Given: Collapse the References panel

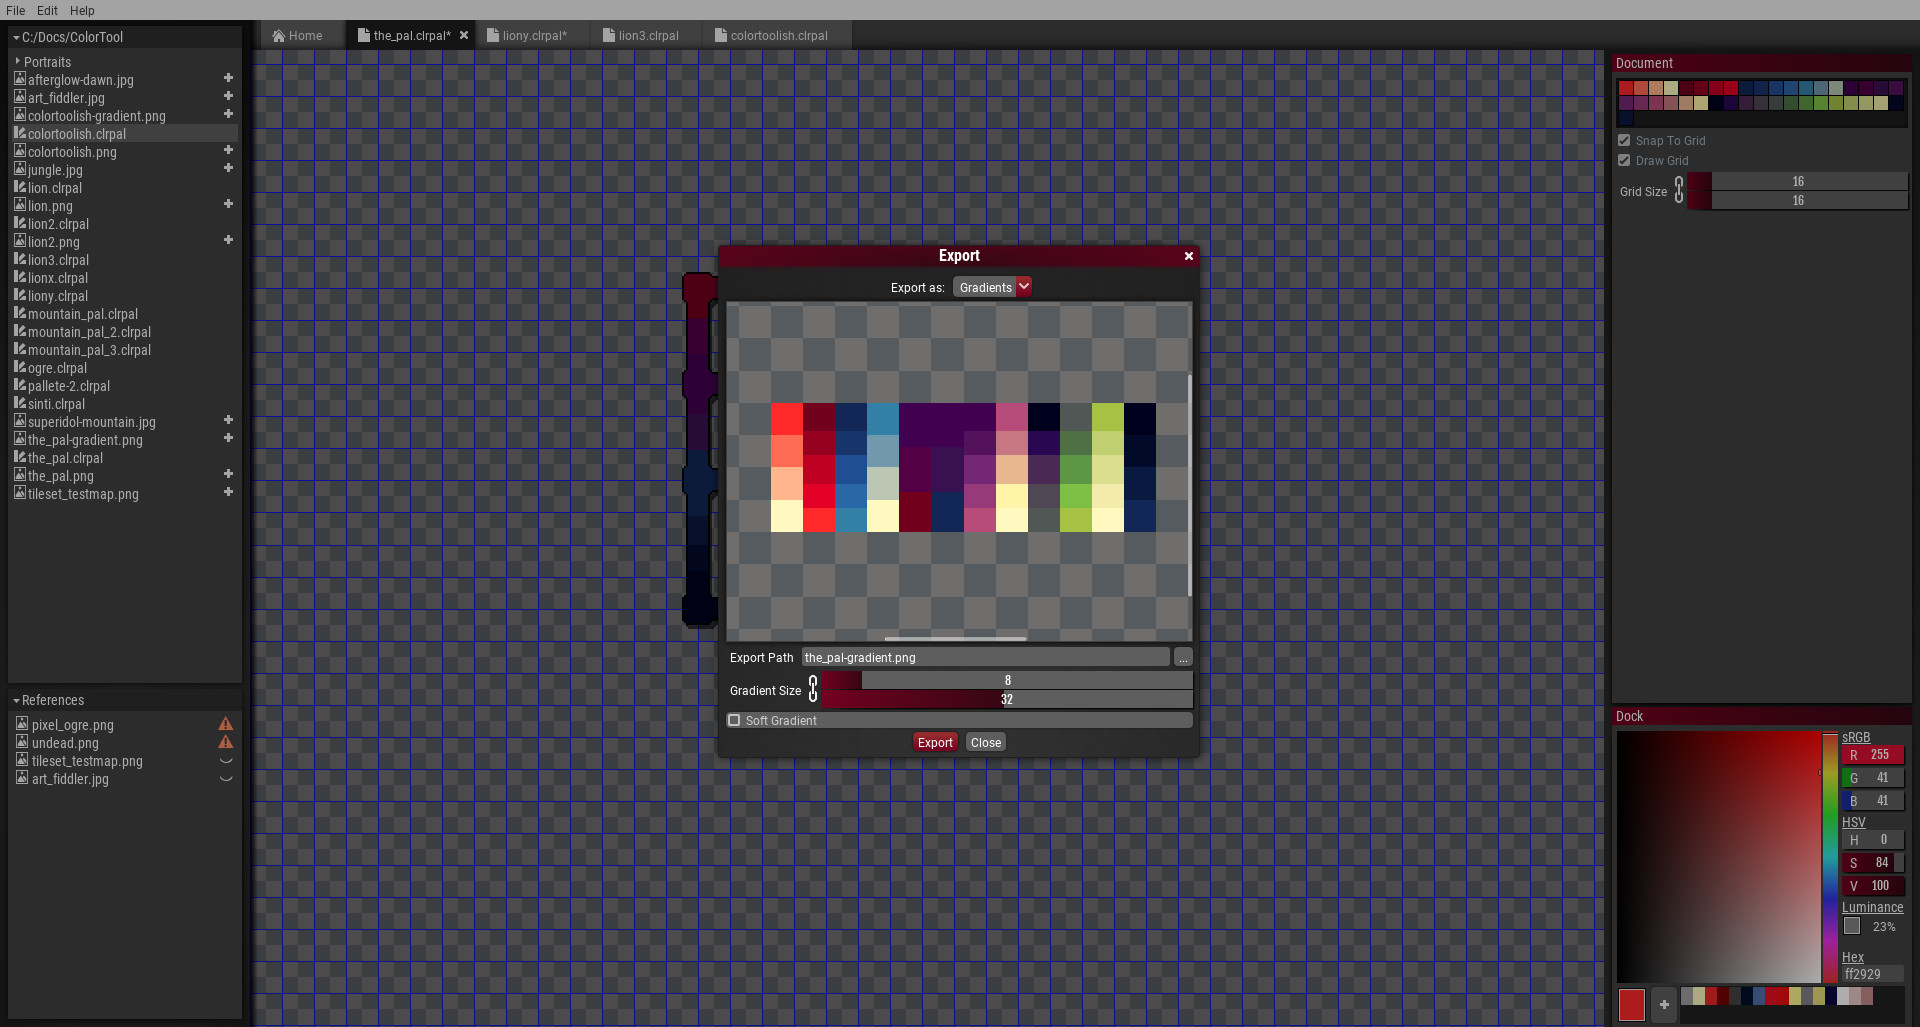Looking at the screenshot, I should point(16,700).
